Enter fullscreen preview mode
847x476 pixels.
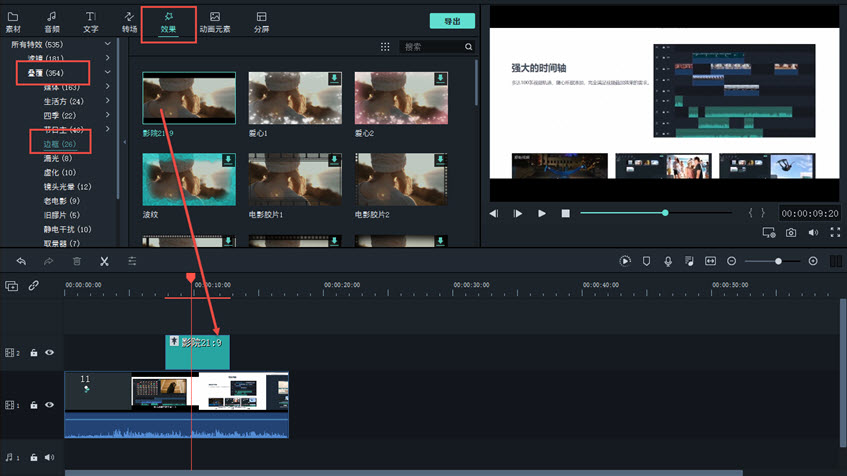[835, 232]
